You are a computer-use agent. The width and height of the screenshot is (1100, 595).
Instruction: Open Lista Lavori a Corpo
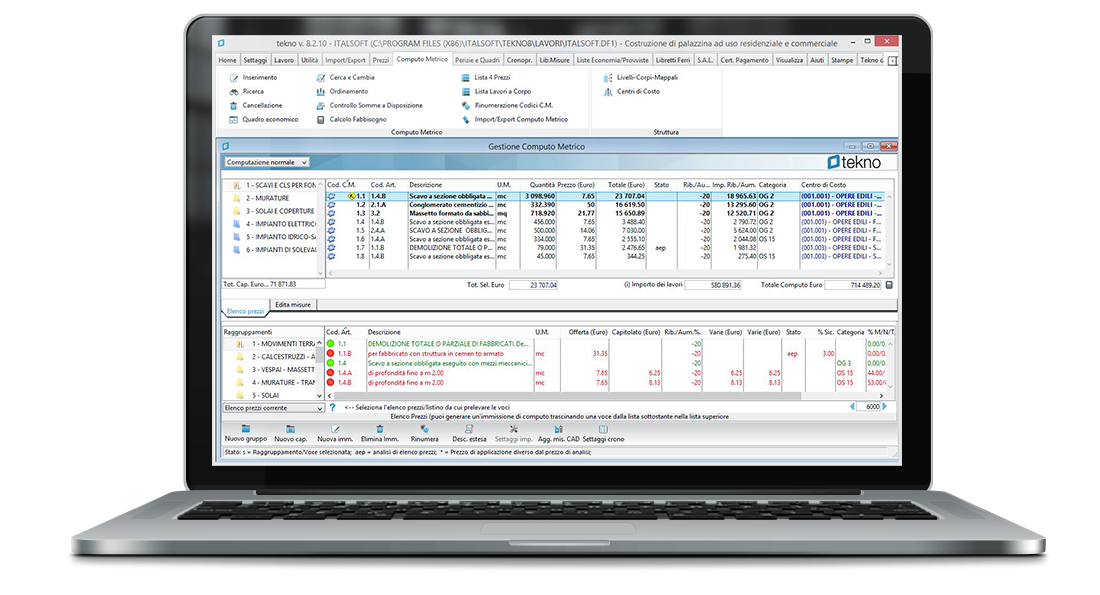click(x=496, y=92)
